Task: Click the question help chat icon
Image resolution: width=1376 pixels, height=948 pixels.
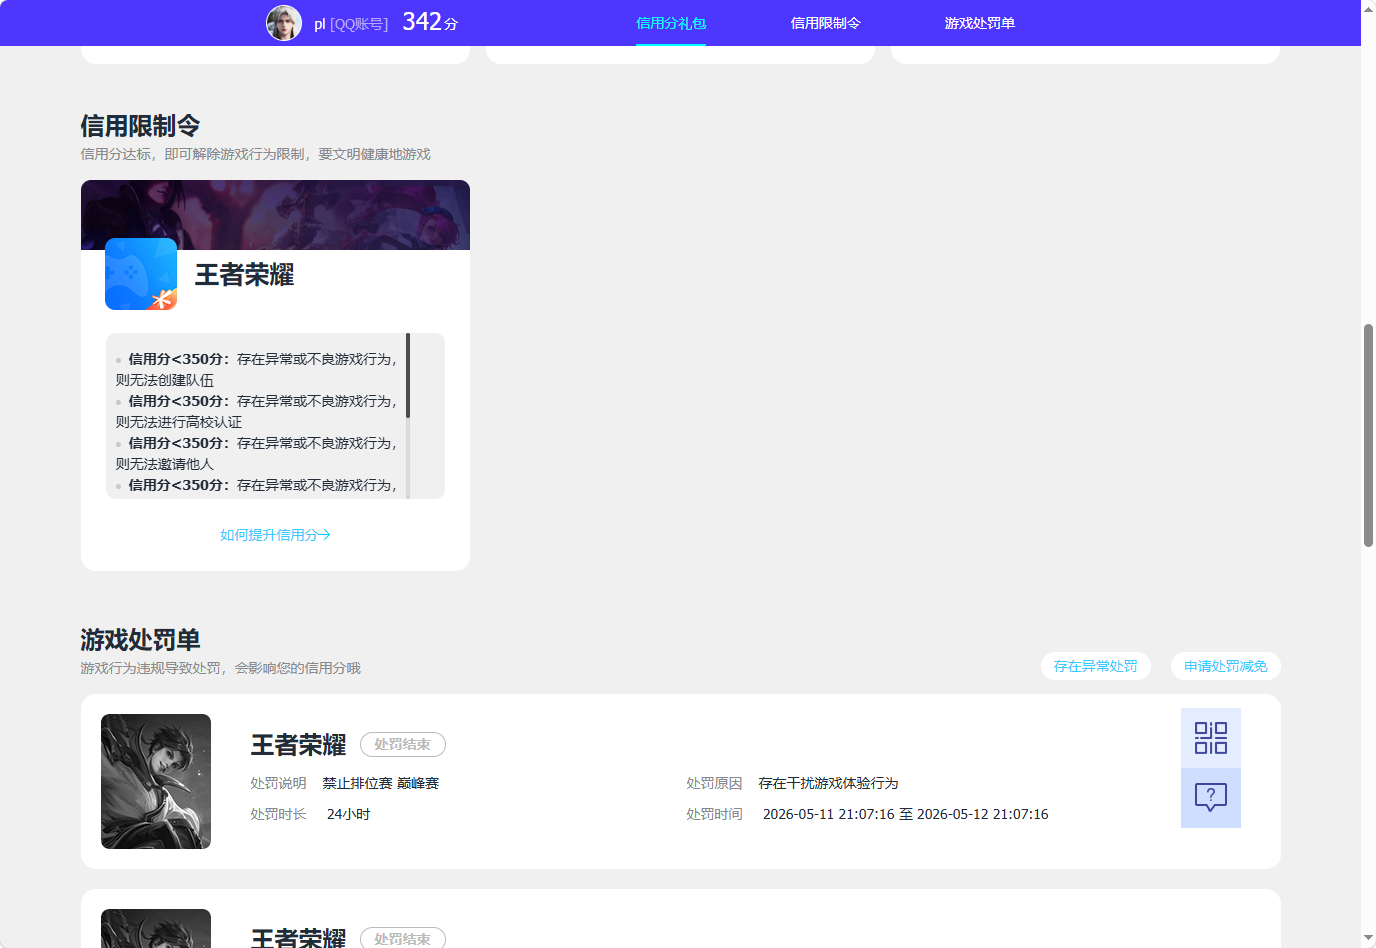Action: 1211,798
